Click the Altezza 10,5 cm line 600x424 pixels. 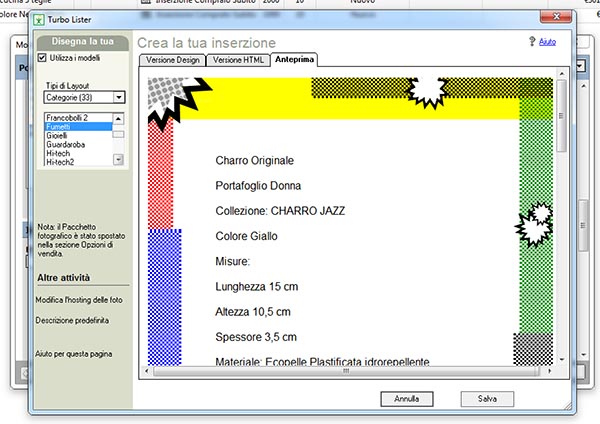tap(253, 312)
